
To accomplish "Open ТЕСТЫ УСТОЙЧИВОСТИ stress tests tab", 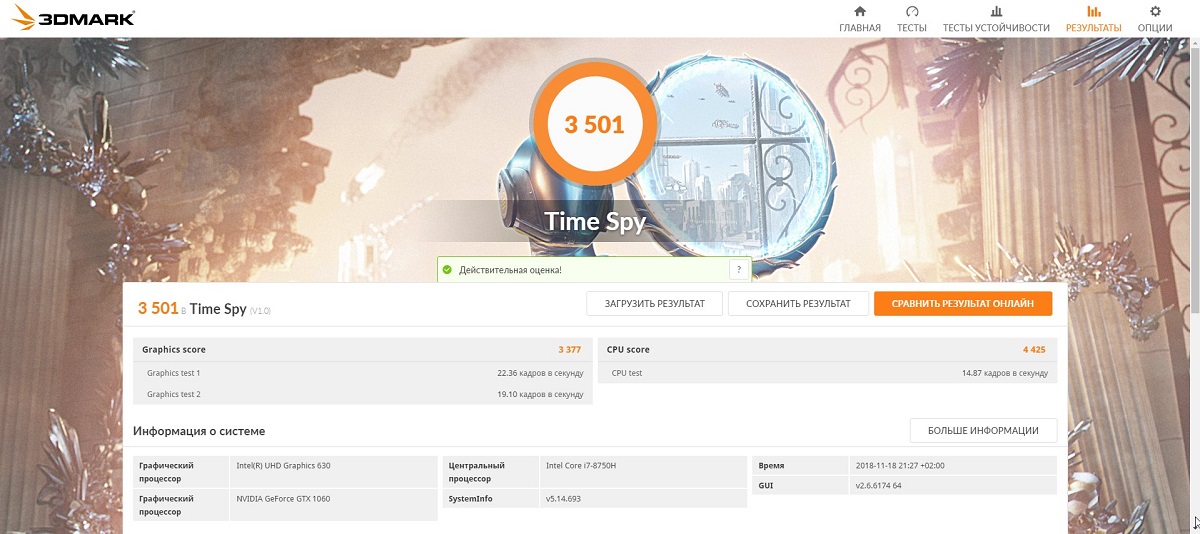I will (x=996, y=18).
